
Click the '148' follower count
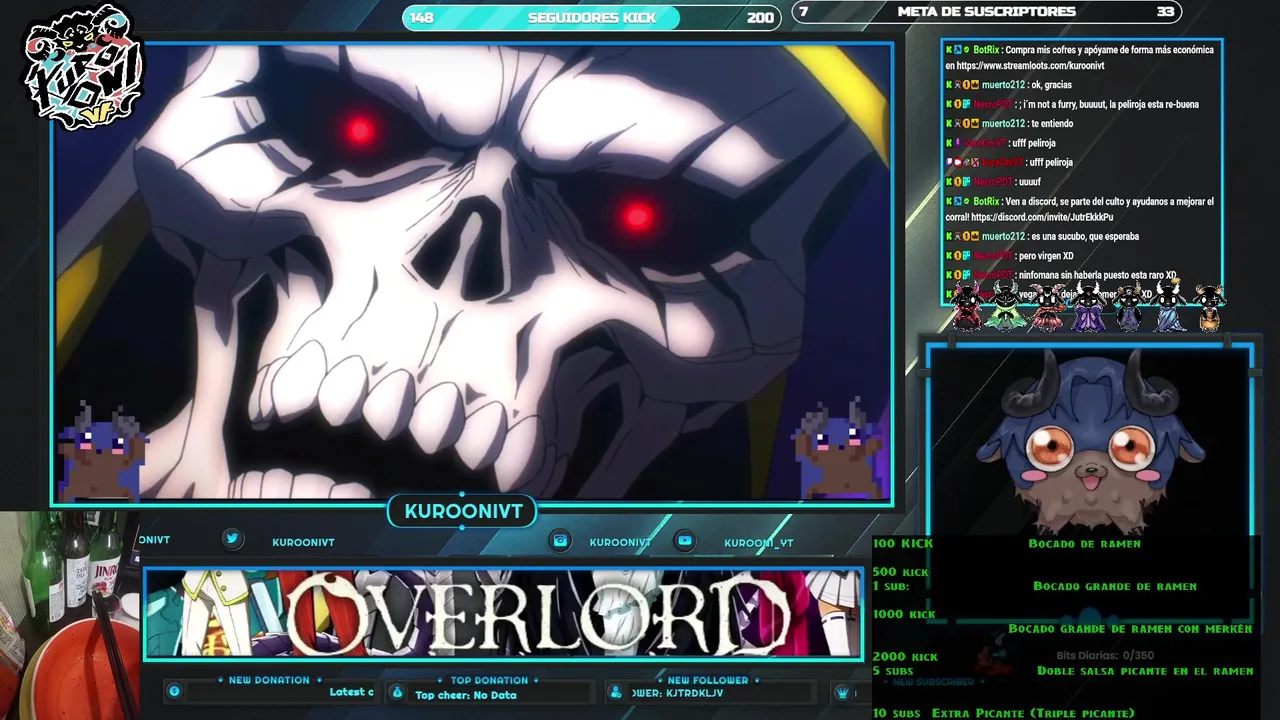point(422,17)
